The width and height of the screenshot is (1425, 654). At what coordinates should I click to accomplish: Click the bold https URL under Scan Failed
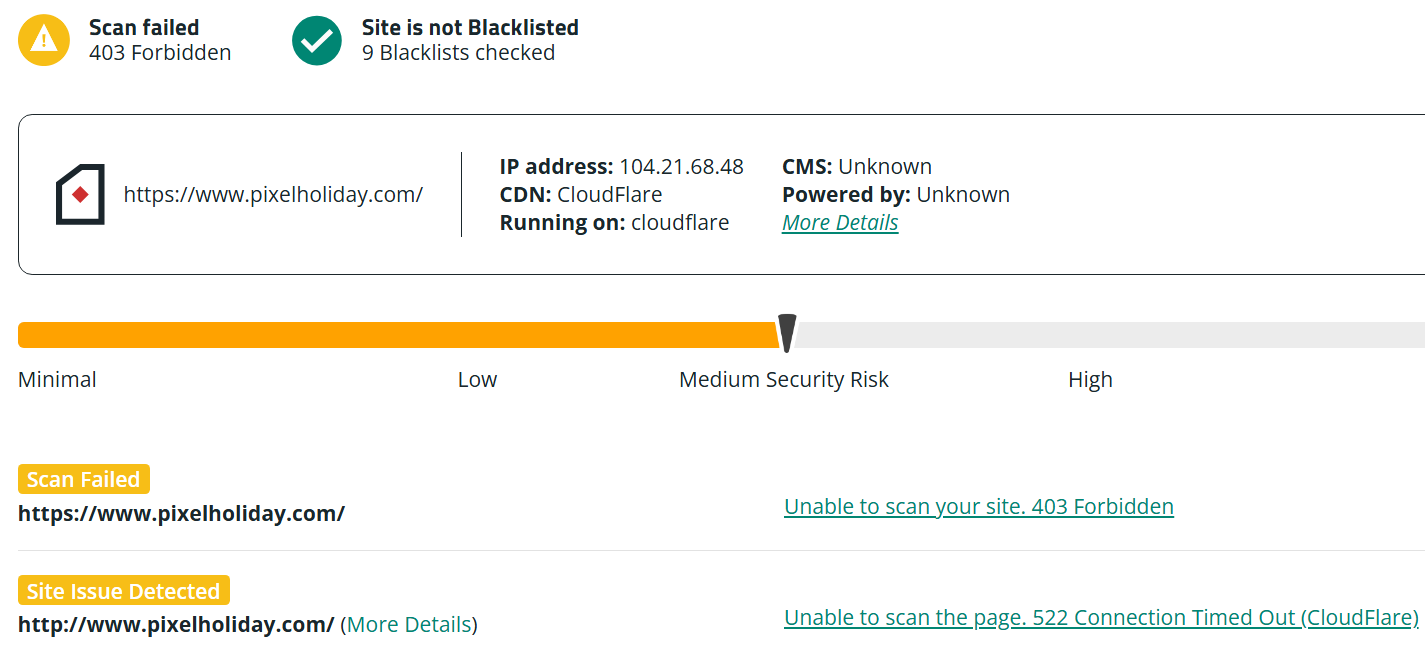[x=181, y=513]
